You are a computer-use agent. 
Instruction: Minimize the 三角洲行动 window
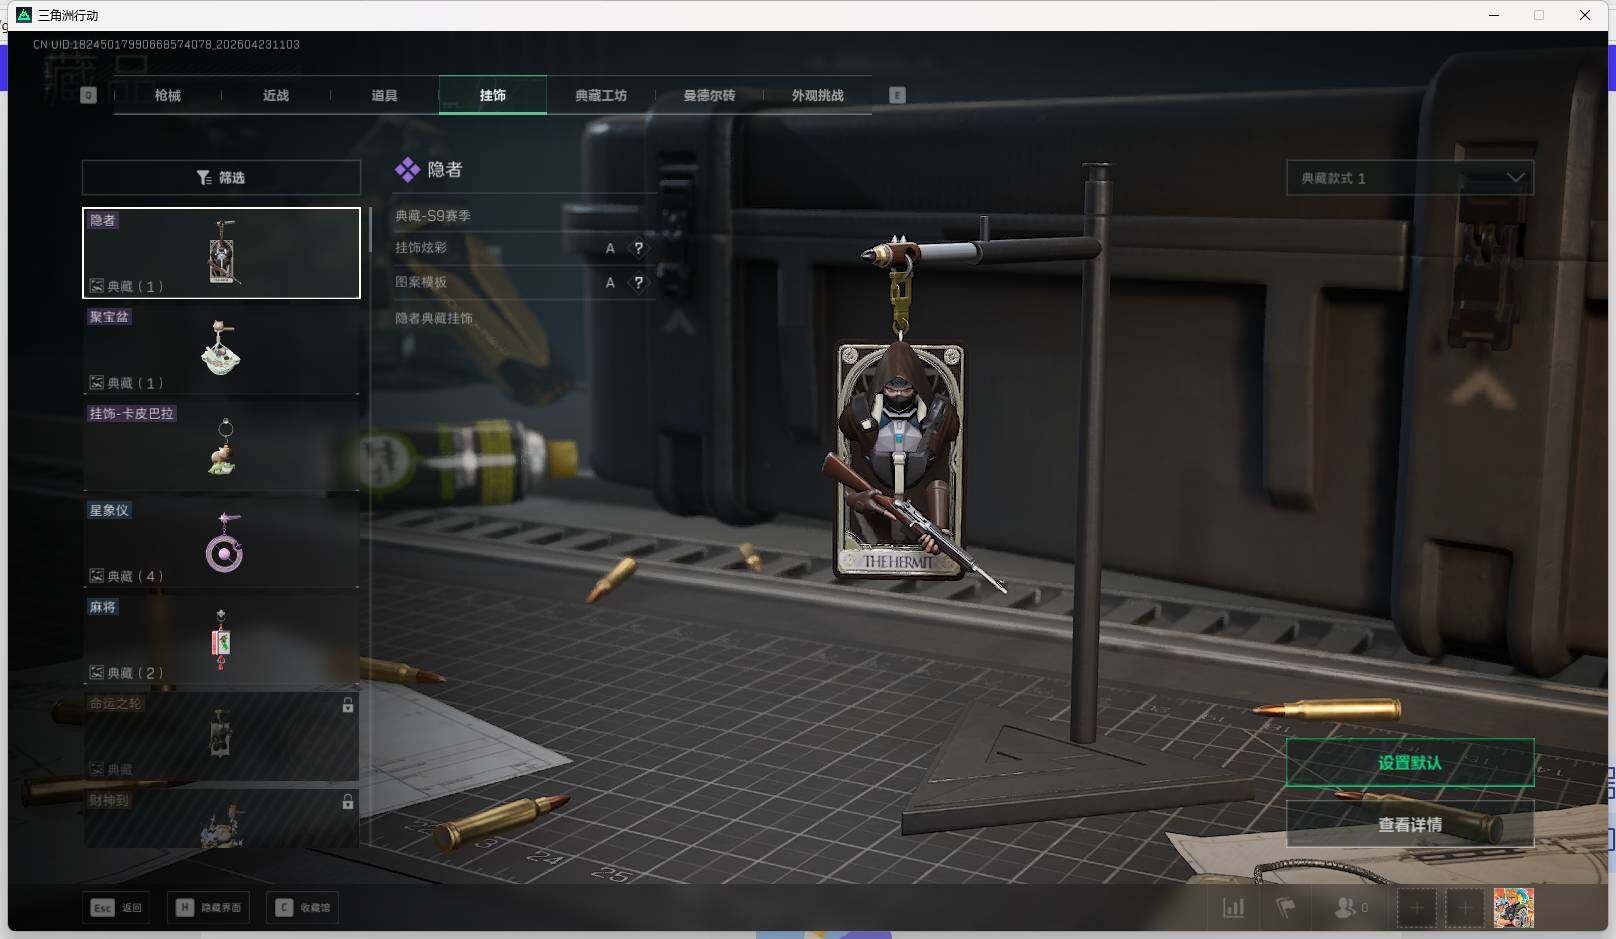1494,15
